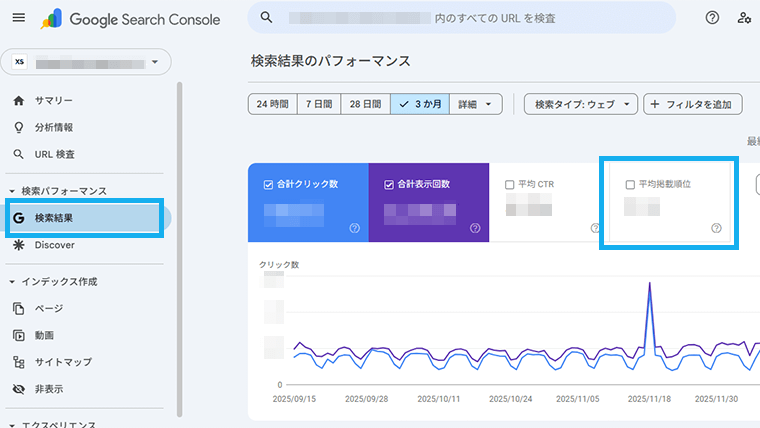Toggle the 合計クリック数 checkbox

(268, 185)
